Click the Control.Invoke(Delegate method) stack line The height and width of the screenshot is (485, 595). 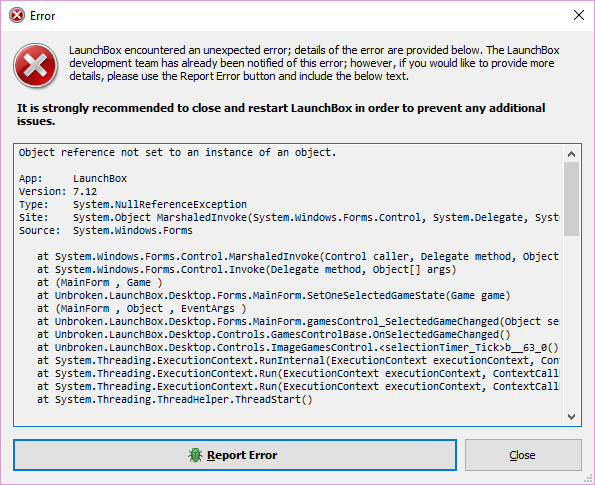tap(247, 269)
